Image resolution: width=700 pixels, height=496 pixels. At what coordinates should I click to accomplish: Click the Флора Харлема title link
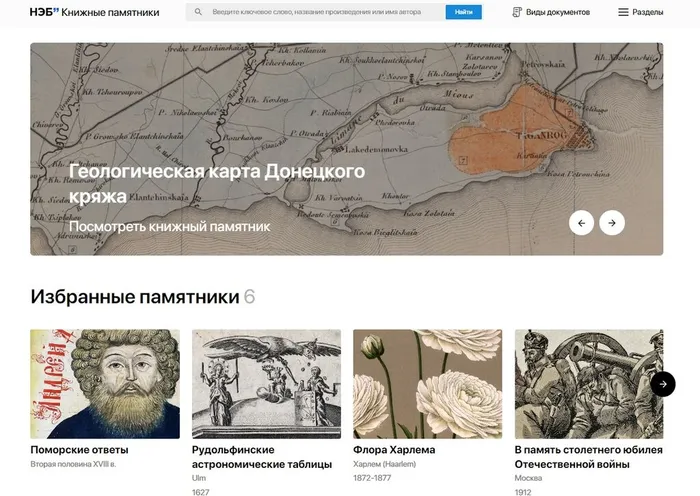tap(394, 450)
